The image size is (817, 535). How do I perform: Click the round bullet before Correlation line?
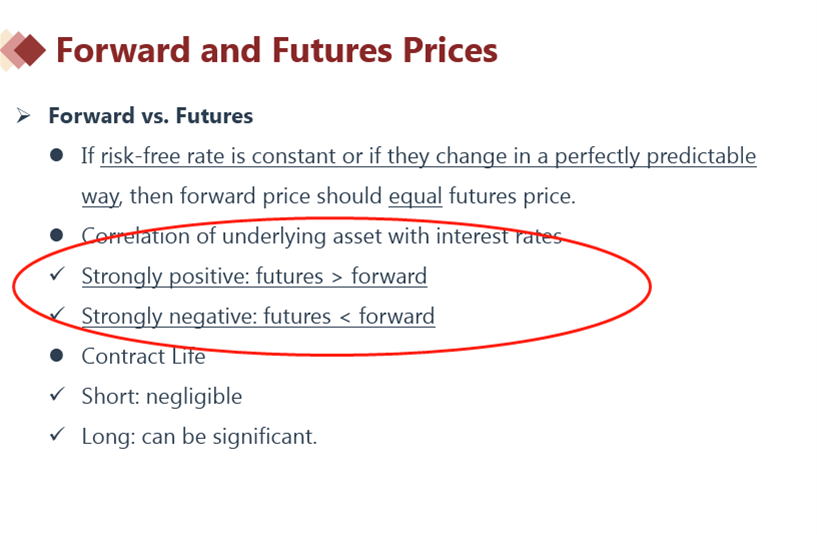coord(58,236)
